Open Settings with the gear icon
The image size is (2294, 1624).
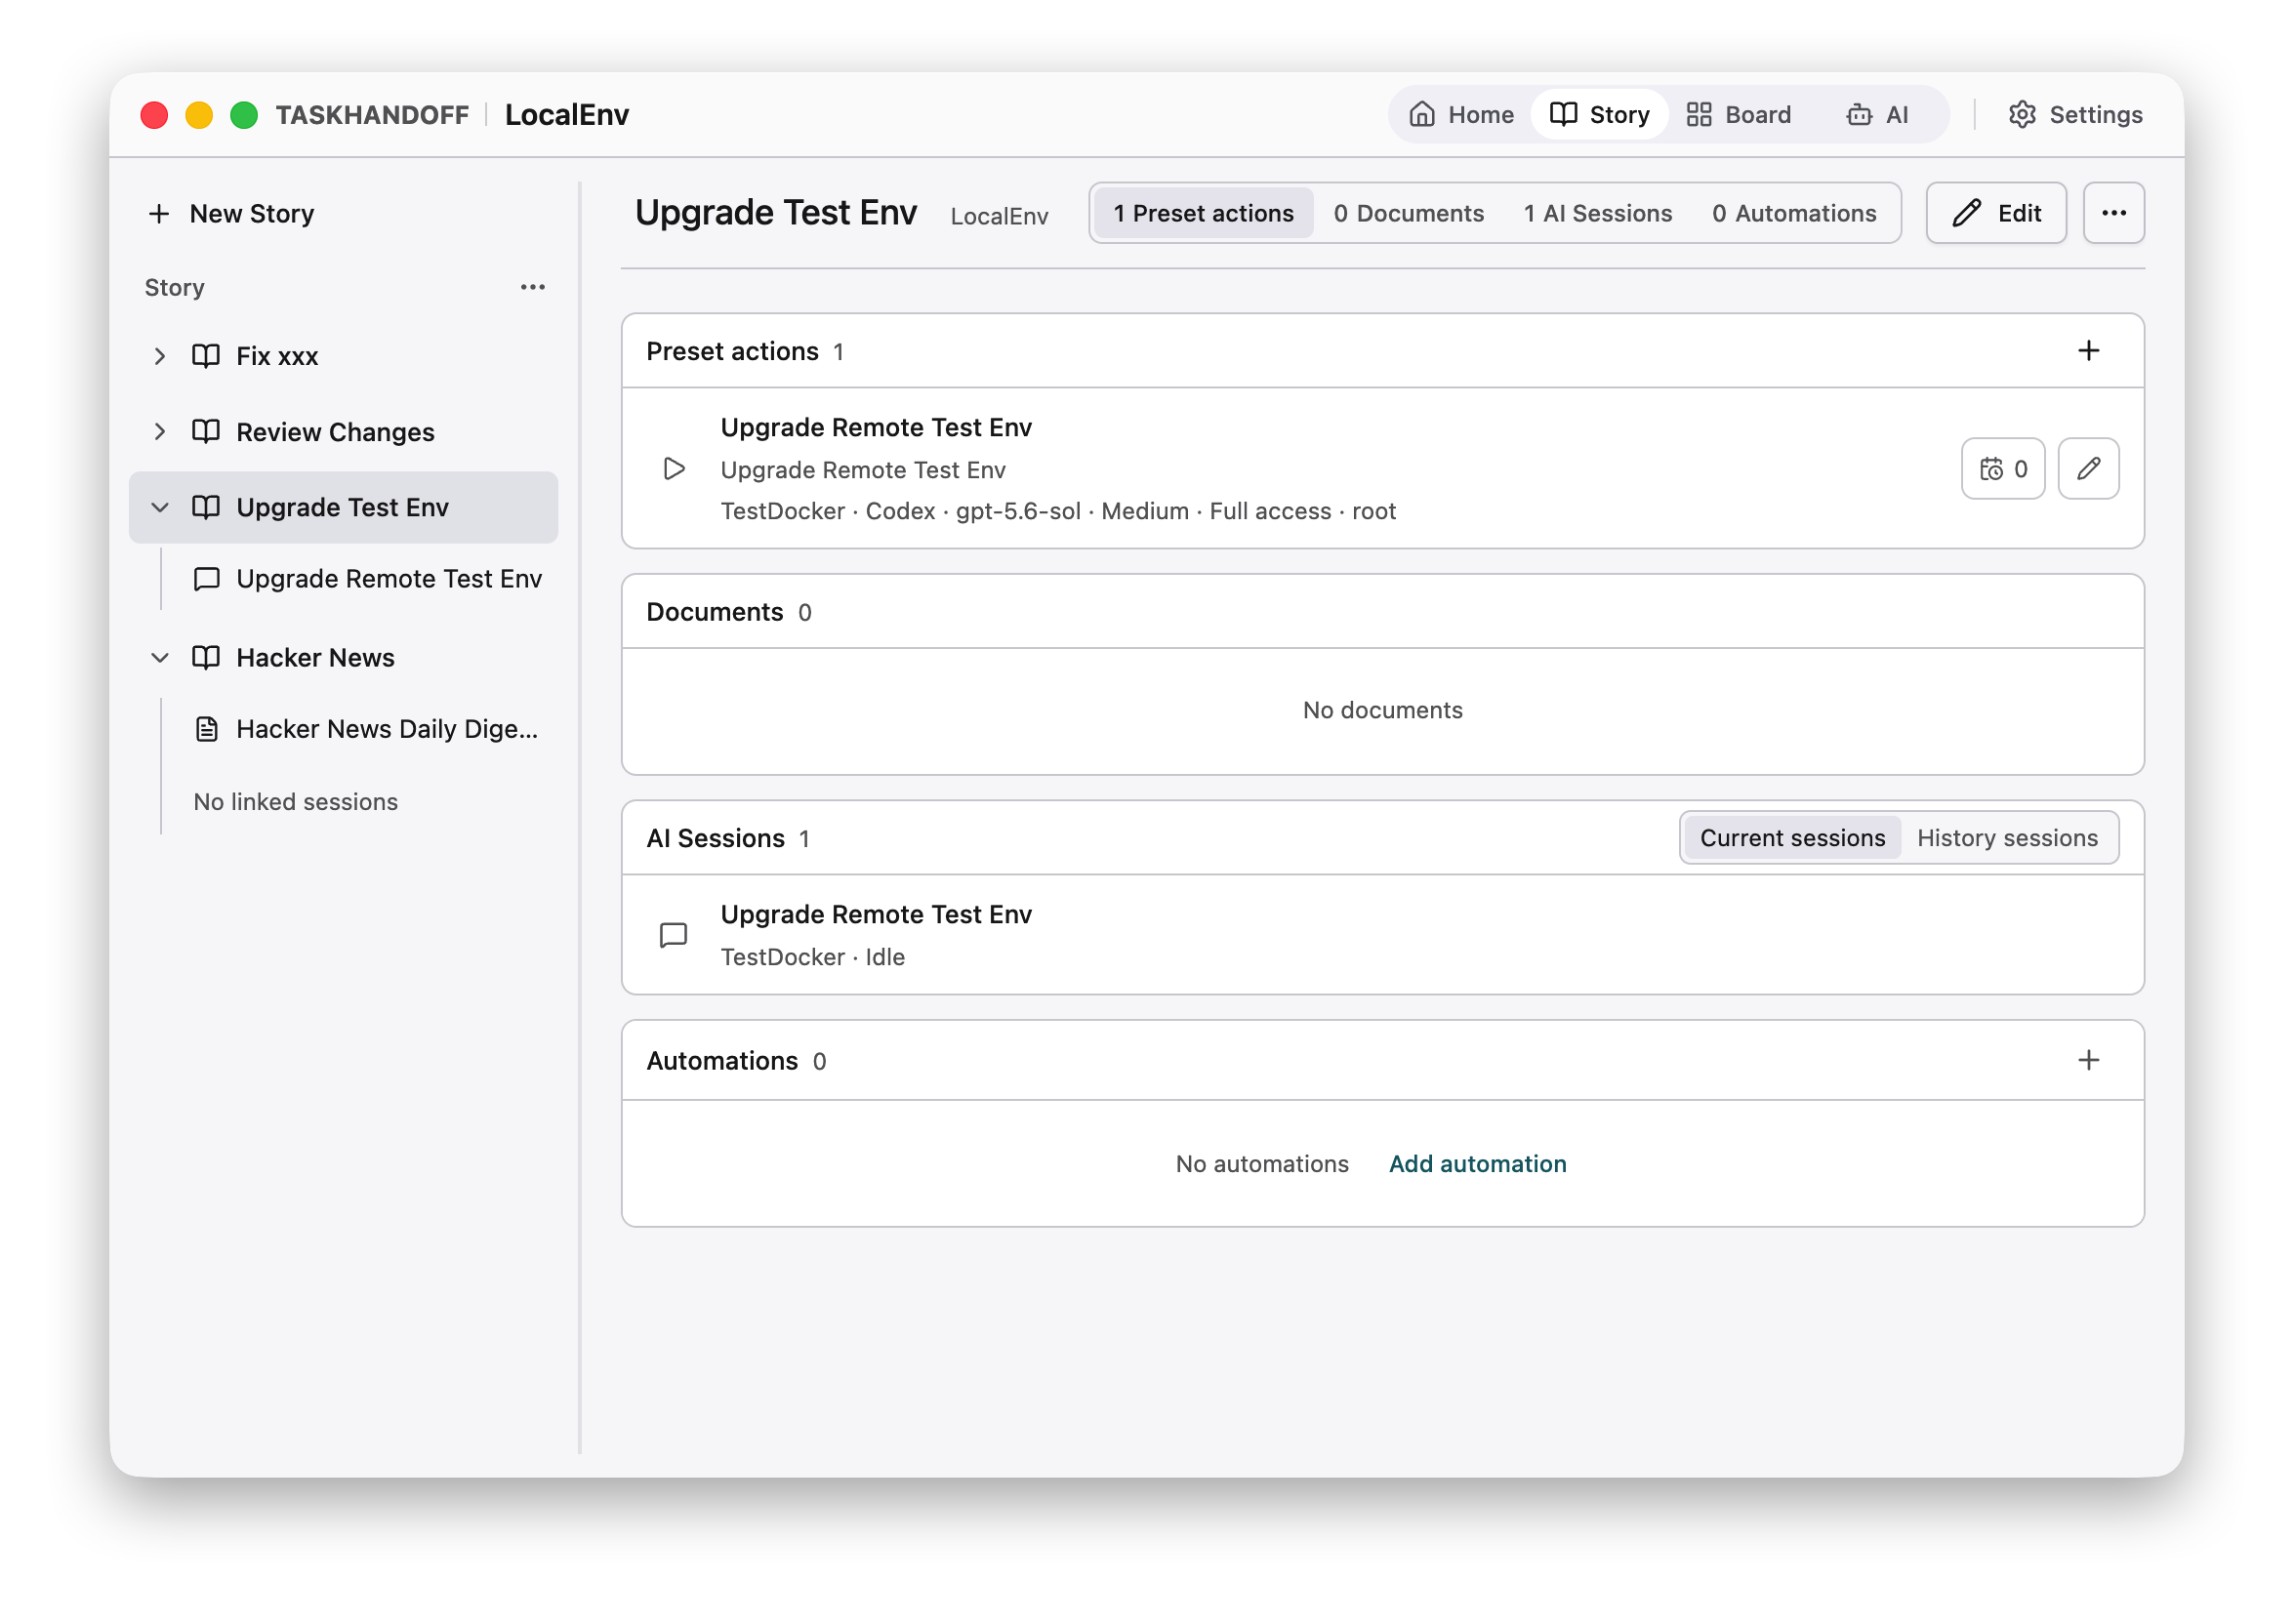[2074, 115]
